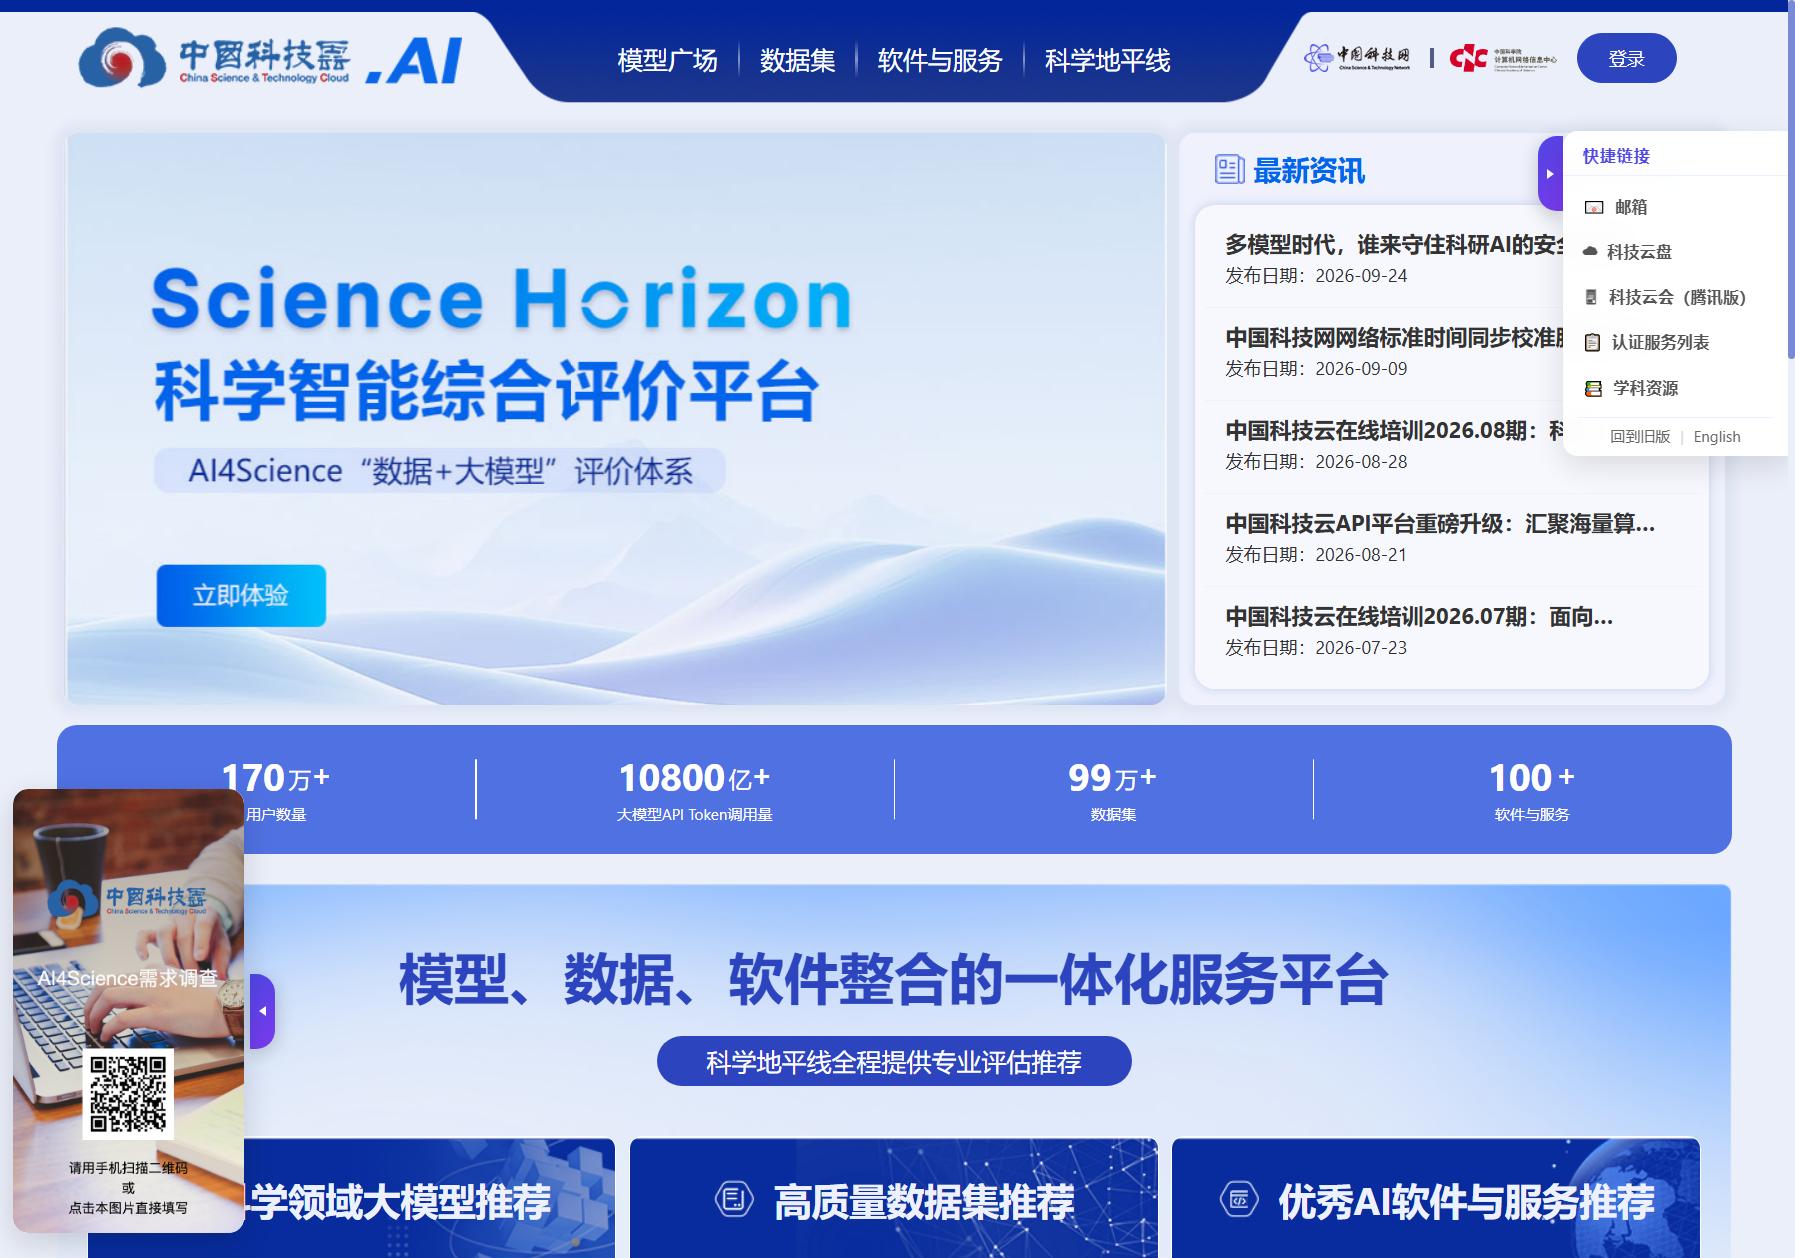Open news 中国科技云API平台重磅升级
Screen dimensions: 1795x1258
pos(1440,523)
